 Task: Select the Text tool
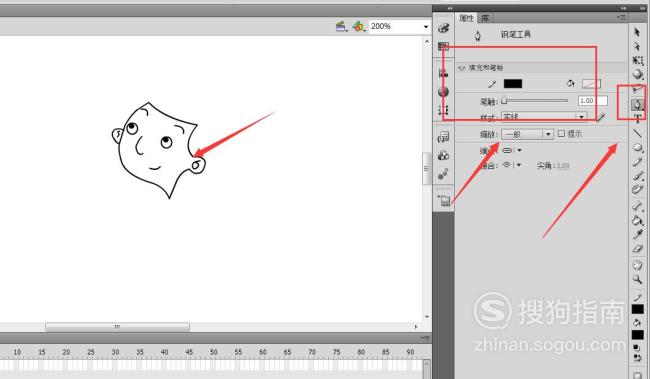638,119
